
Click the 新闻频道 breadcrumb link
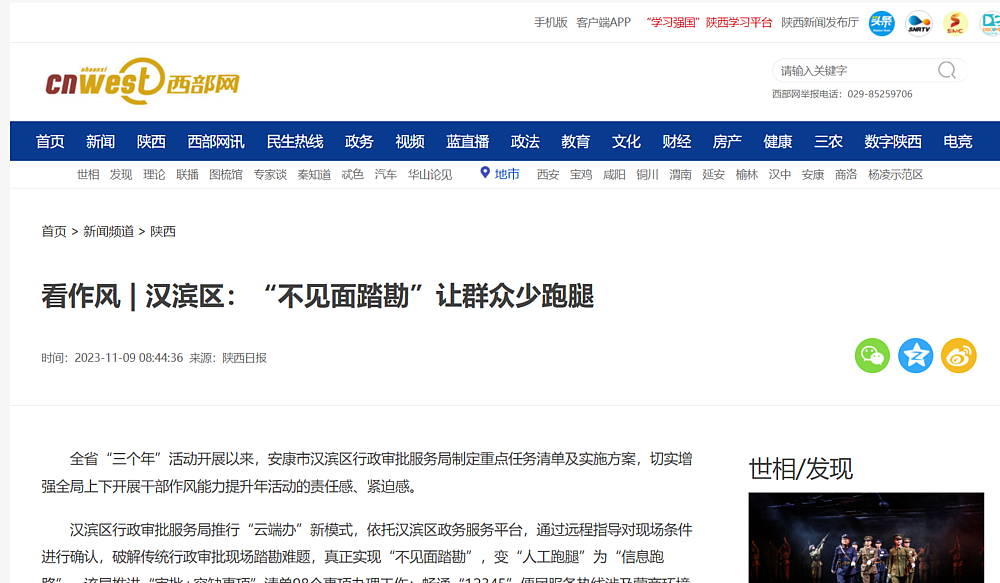[108, 231]
